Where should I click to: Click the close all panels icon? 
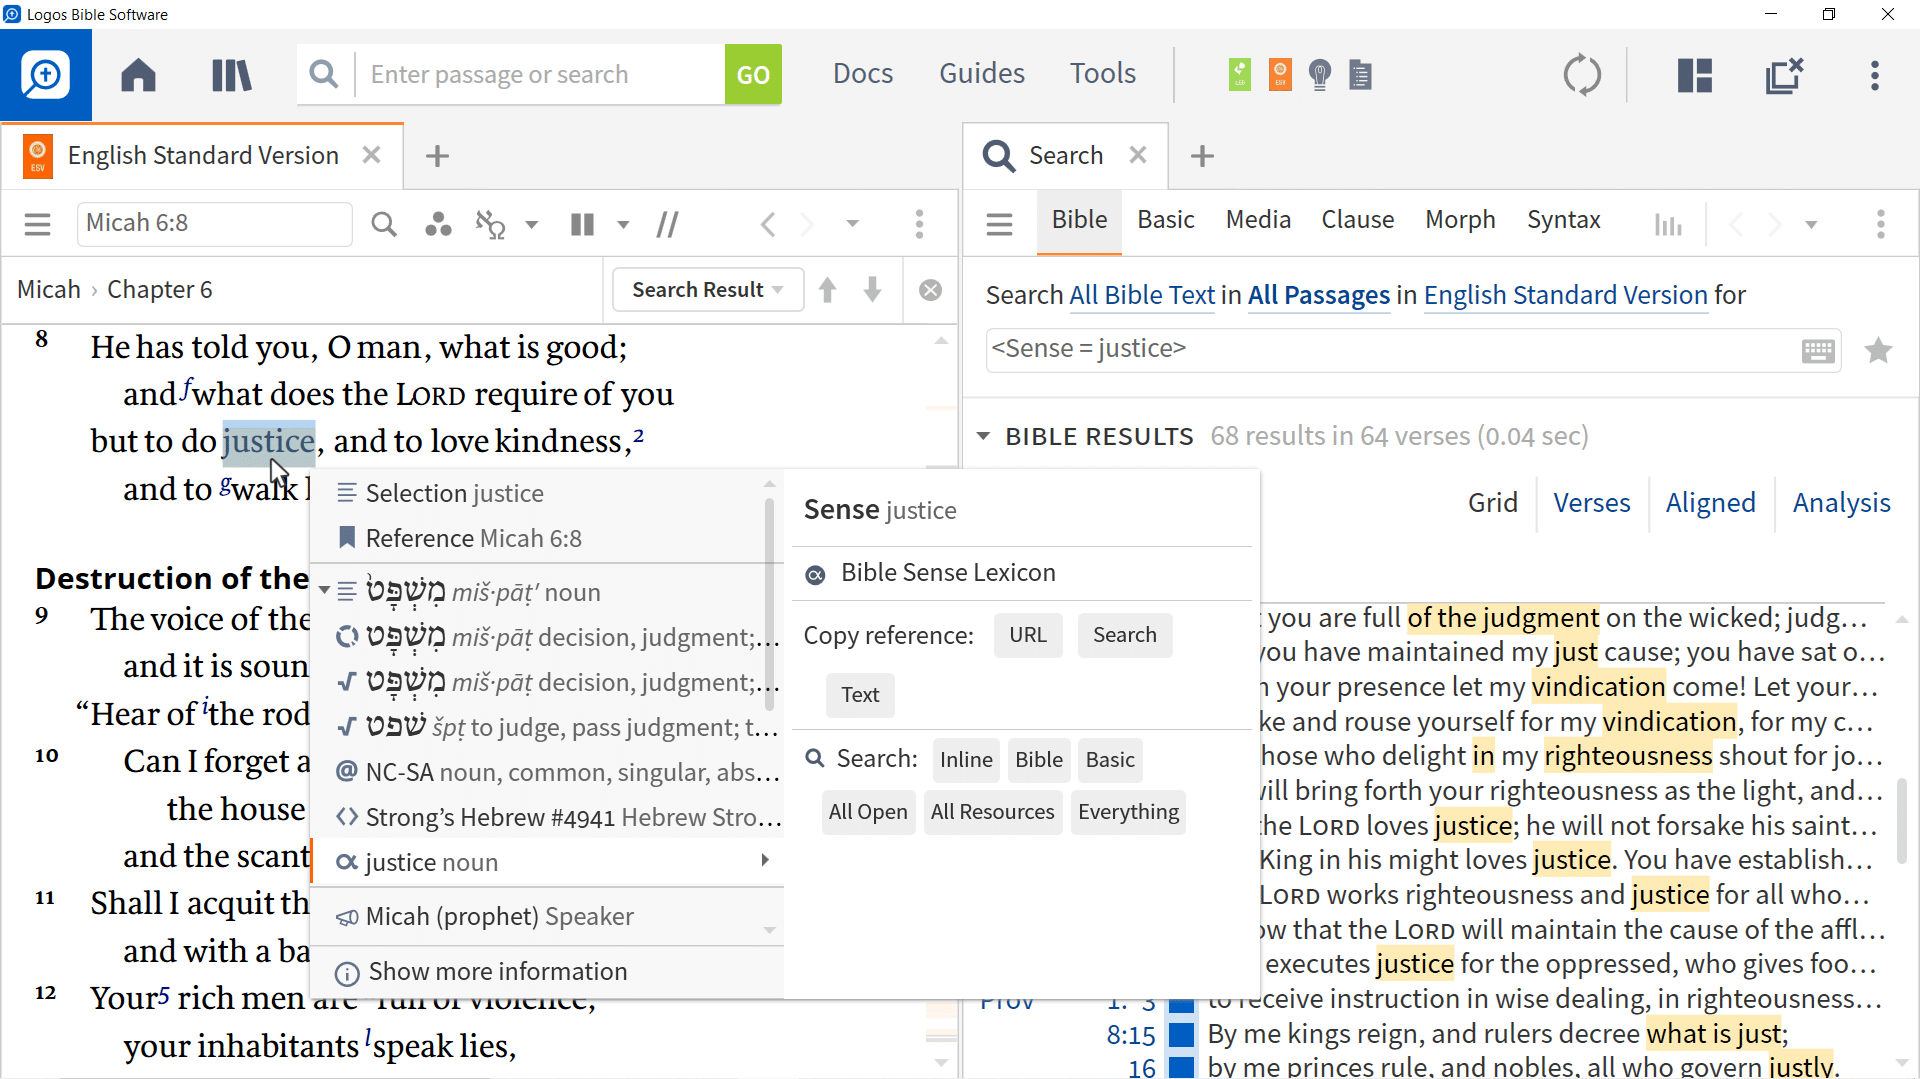(1784, 75)
